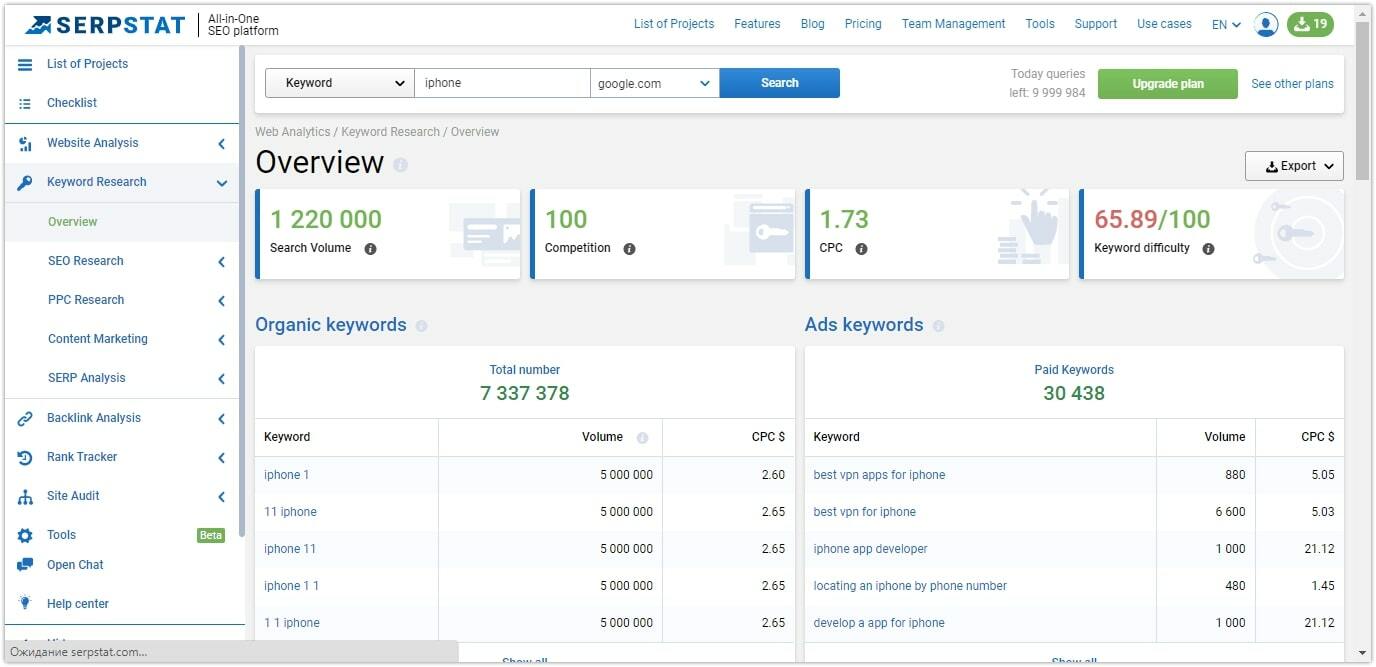The image size is (1376, 667).
Task: Open List of Projects in top navigation
Action: pos(674,24)
